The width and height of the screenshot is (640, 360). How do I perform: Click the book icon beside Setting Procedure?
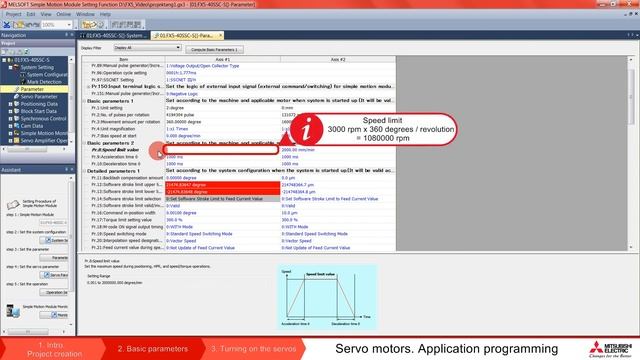(x=13, y=204)
